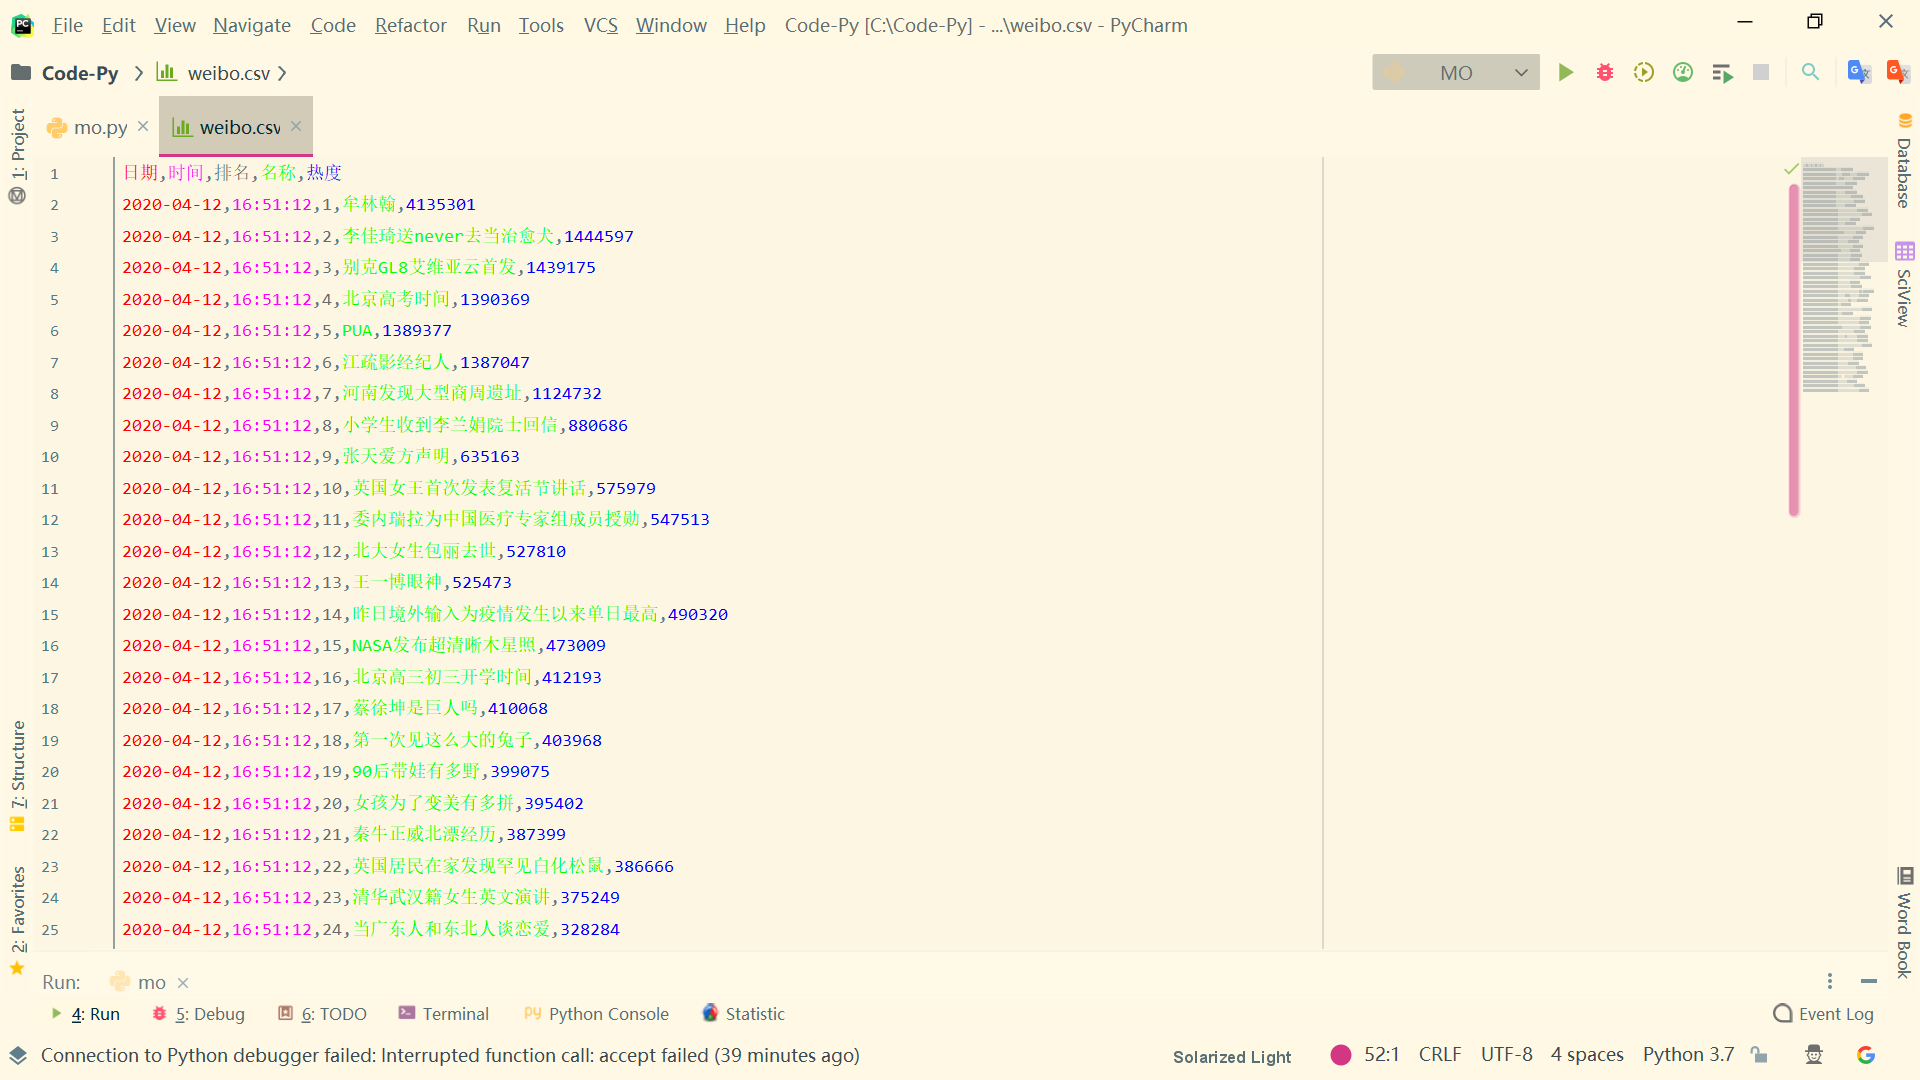
Task: Open the SciView tool window
Action: click(1904, 285)
